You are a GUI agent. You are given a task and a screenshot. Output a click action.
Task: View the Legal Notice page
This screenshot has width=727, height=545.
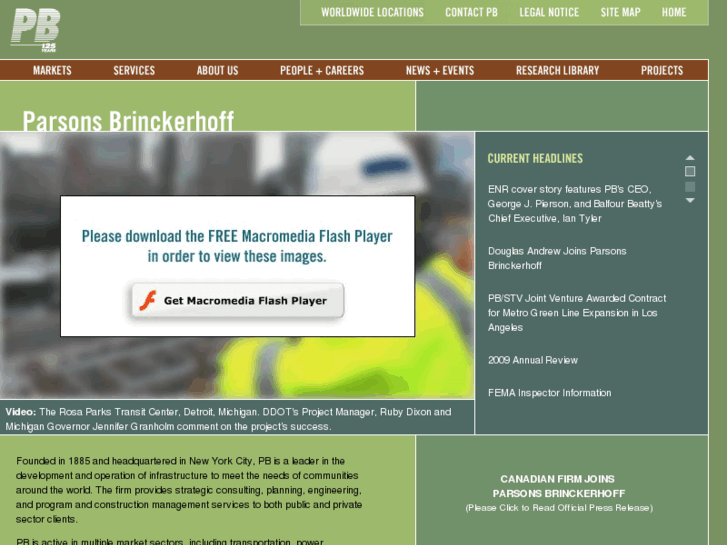coord(549,13)
